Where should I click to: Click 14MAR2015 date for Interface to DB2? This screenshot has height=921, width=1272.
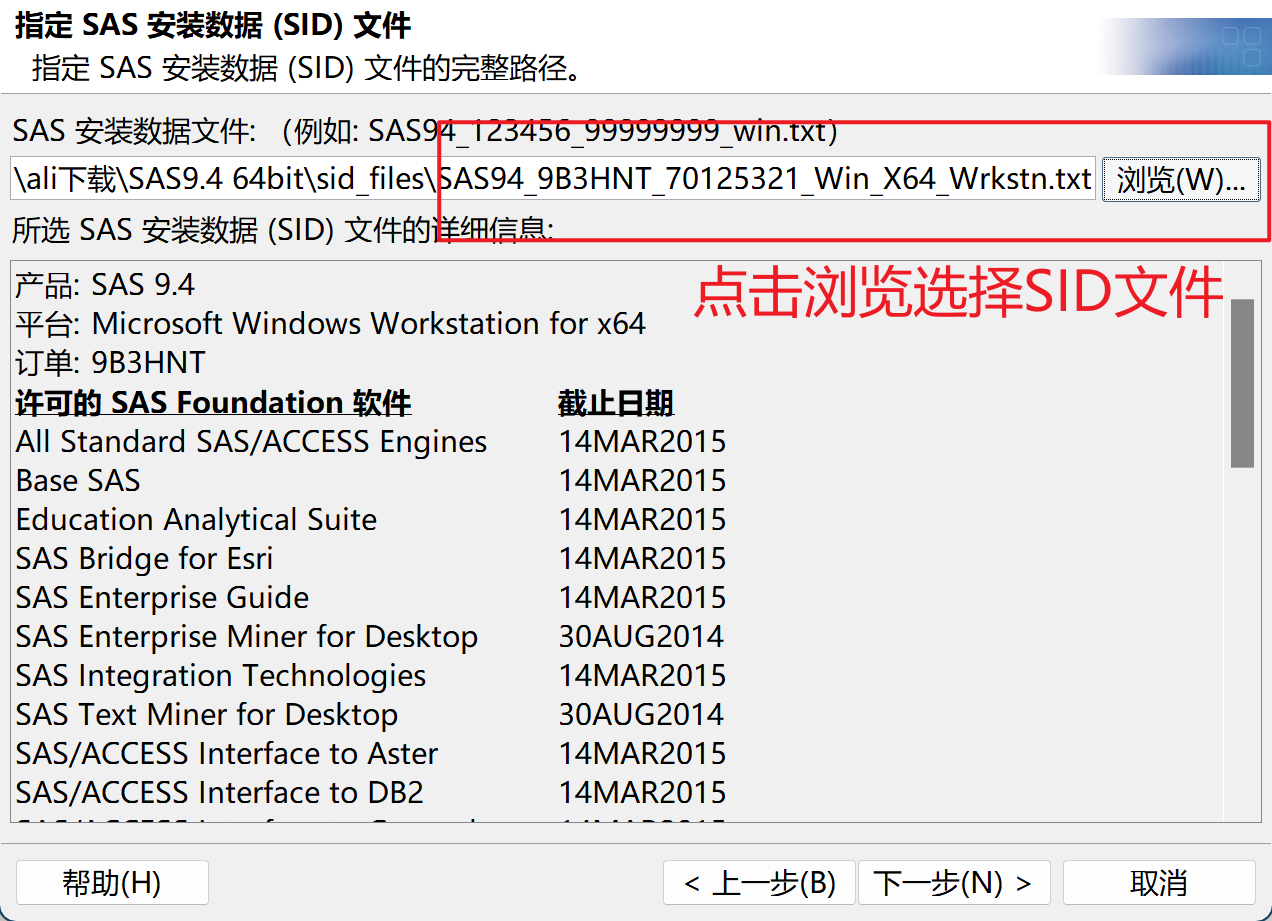pyautogui.click(x=642, y=793)
